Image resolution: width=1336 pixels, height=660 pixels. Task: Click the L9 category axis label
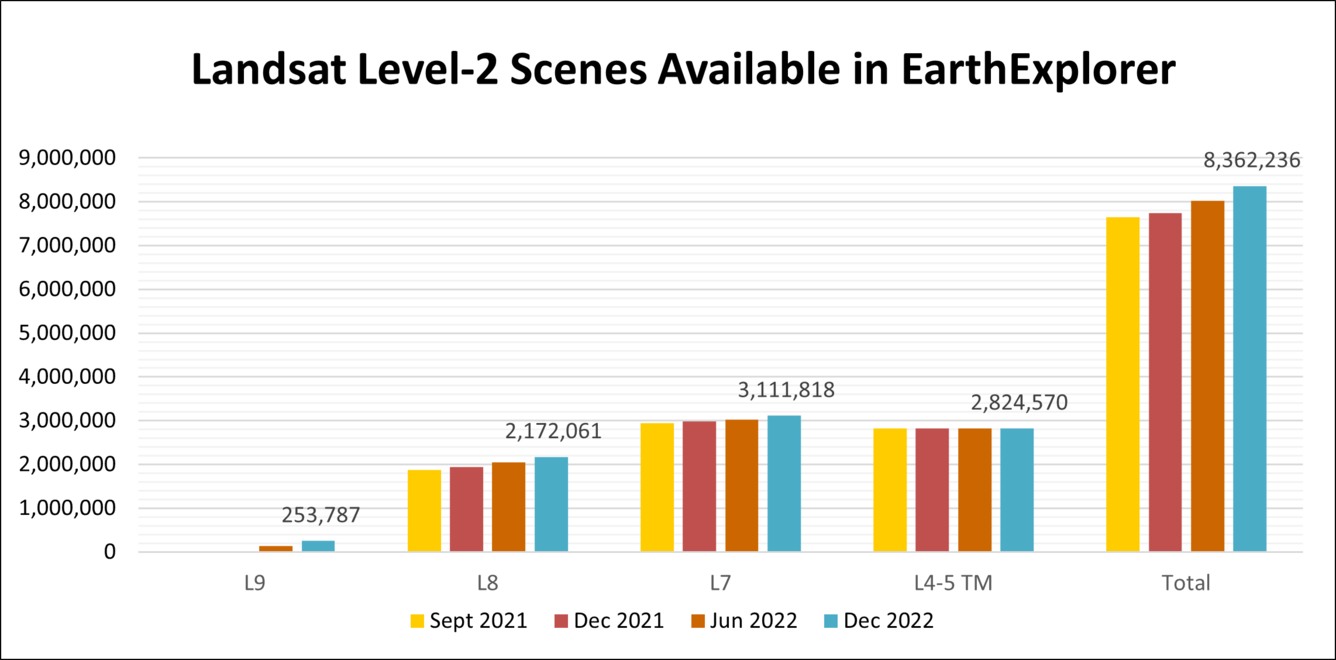click(x=256, y=583)
